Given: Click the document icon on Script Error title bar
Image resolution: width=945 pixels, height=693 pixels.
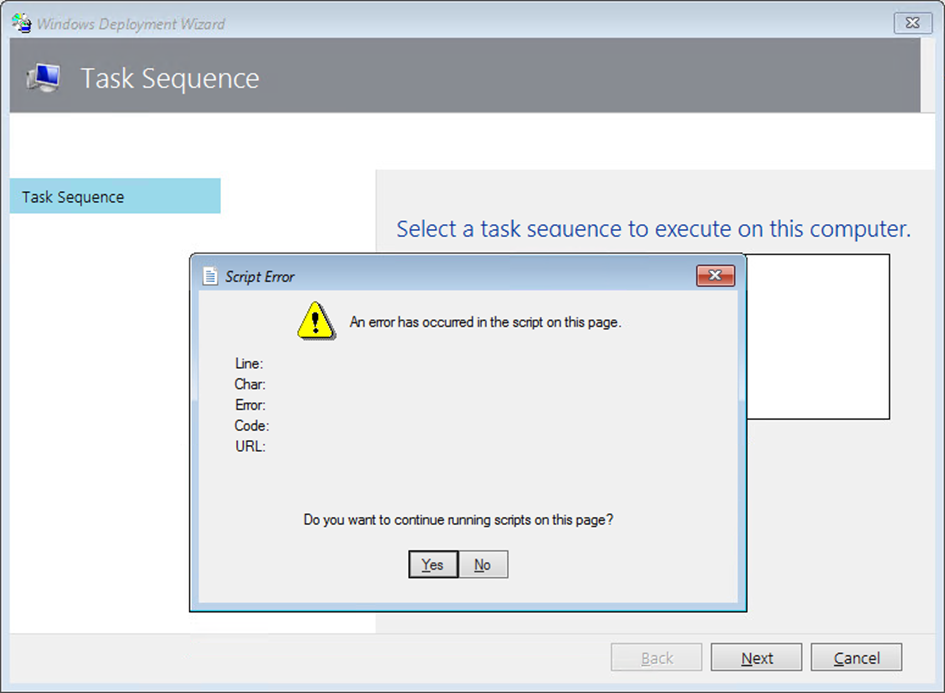Looking at the screenshot, I should pos(210,276).
